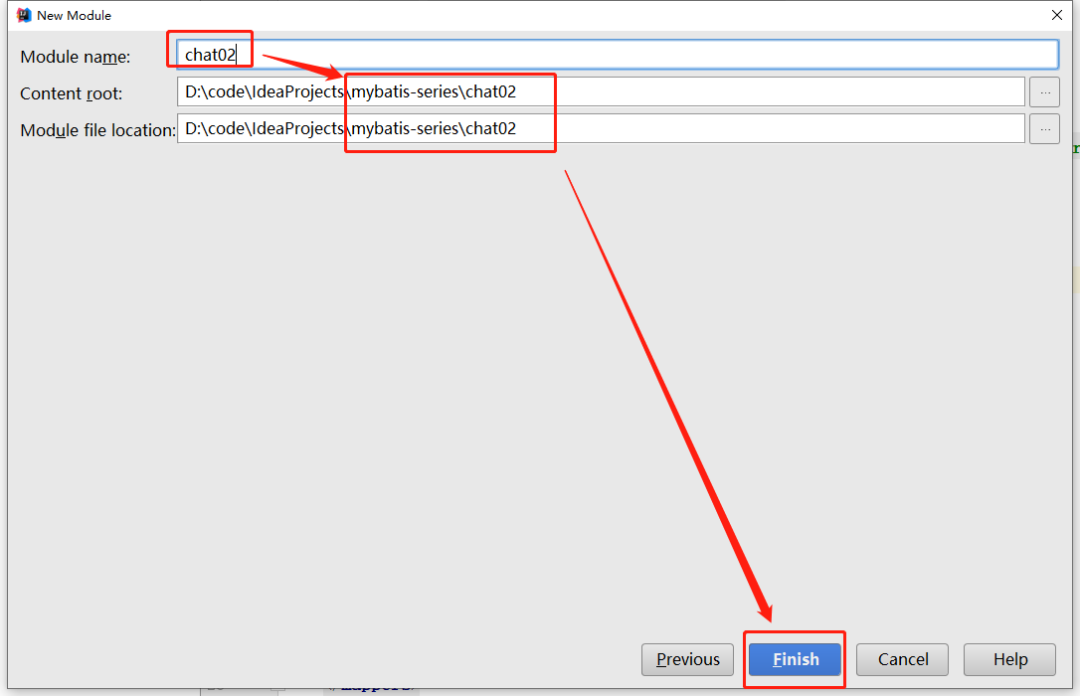Close the New Module dialog window
The width and height of the screenshot is (1080, 696).
coord(1056,15)
